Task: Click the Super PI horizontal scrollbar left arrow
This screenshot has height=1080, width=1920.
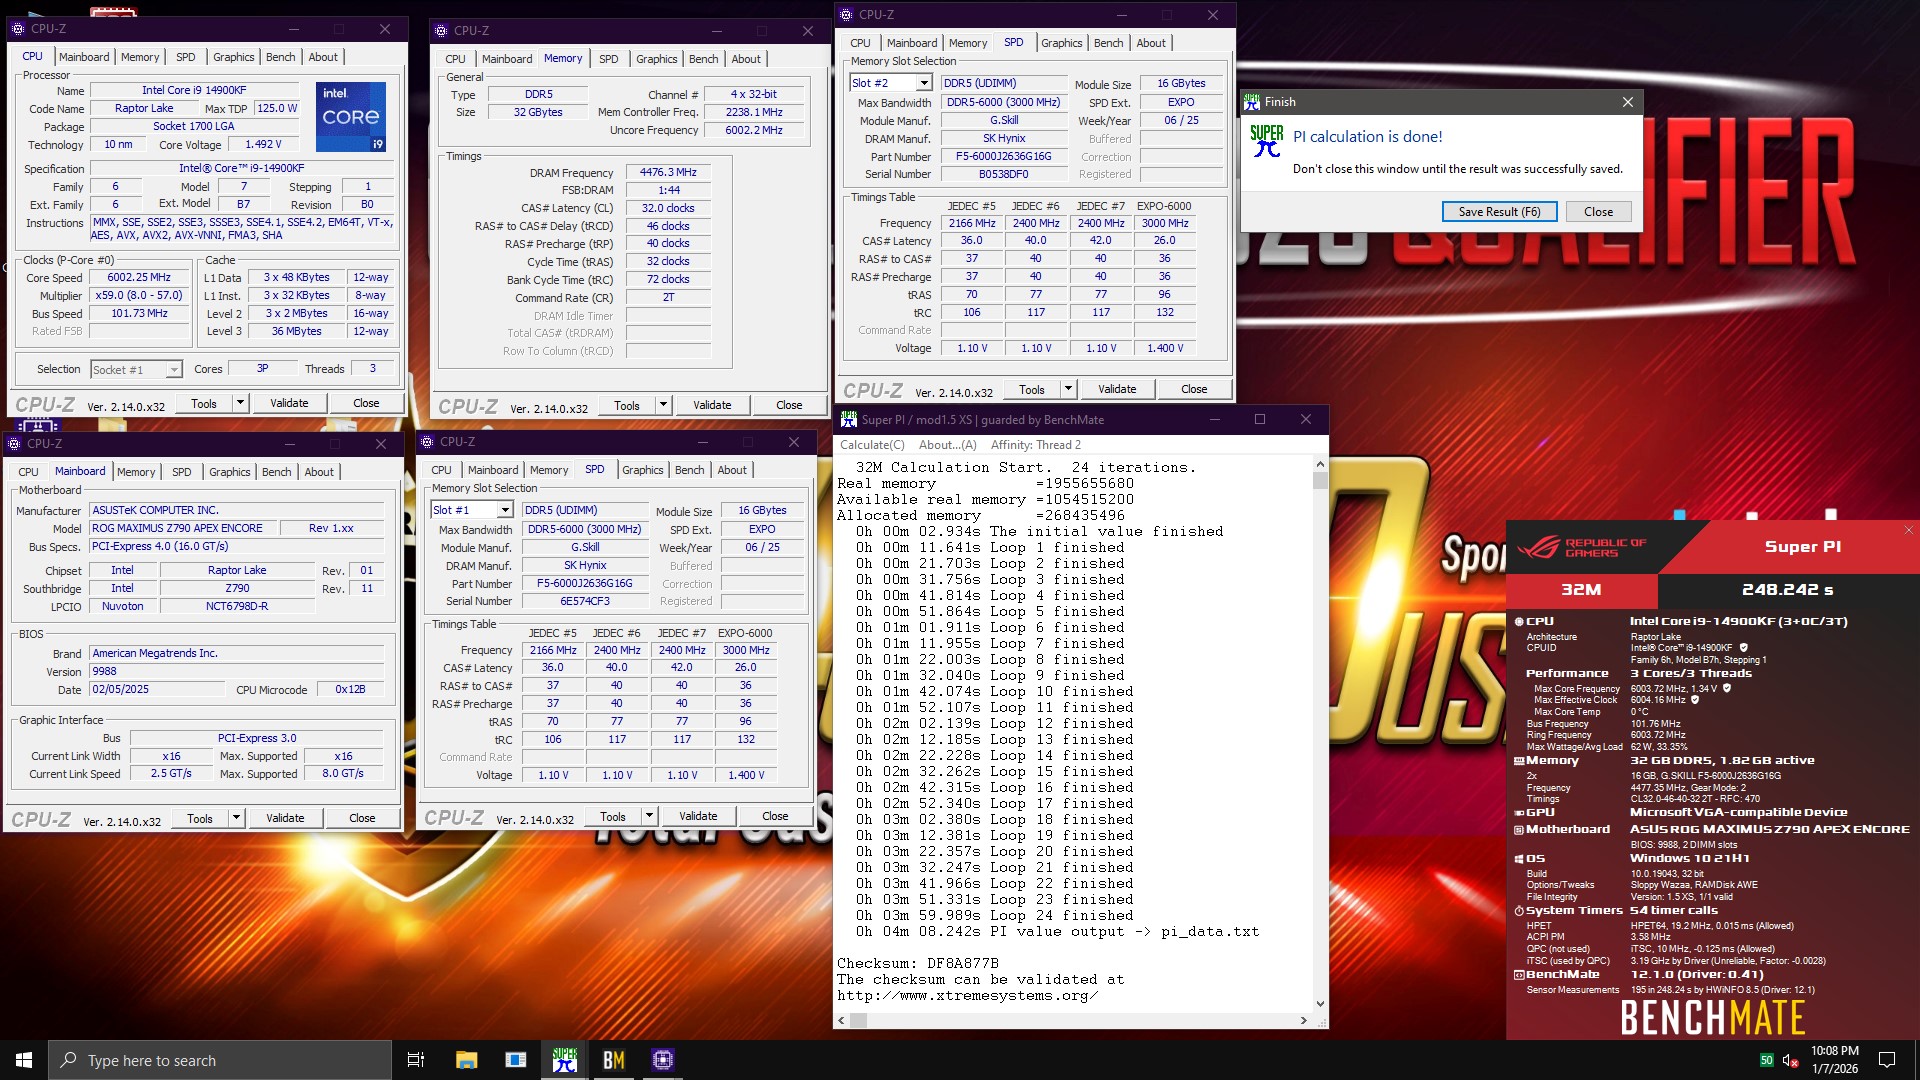Action: tap(842, 1021)
